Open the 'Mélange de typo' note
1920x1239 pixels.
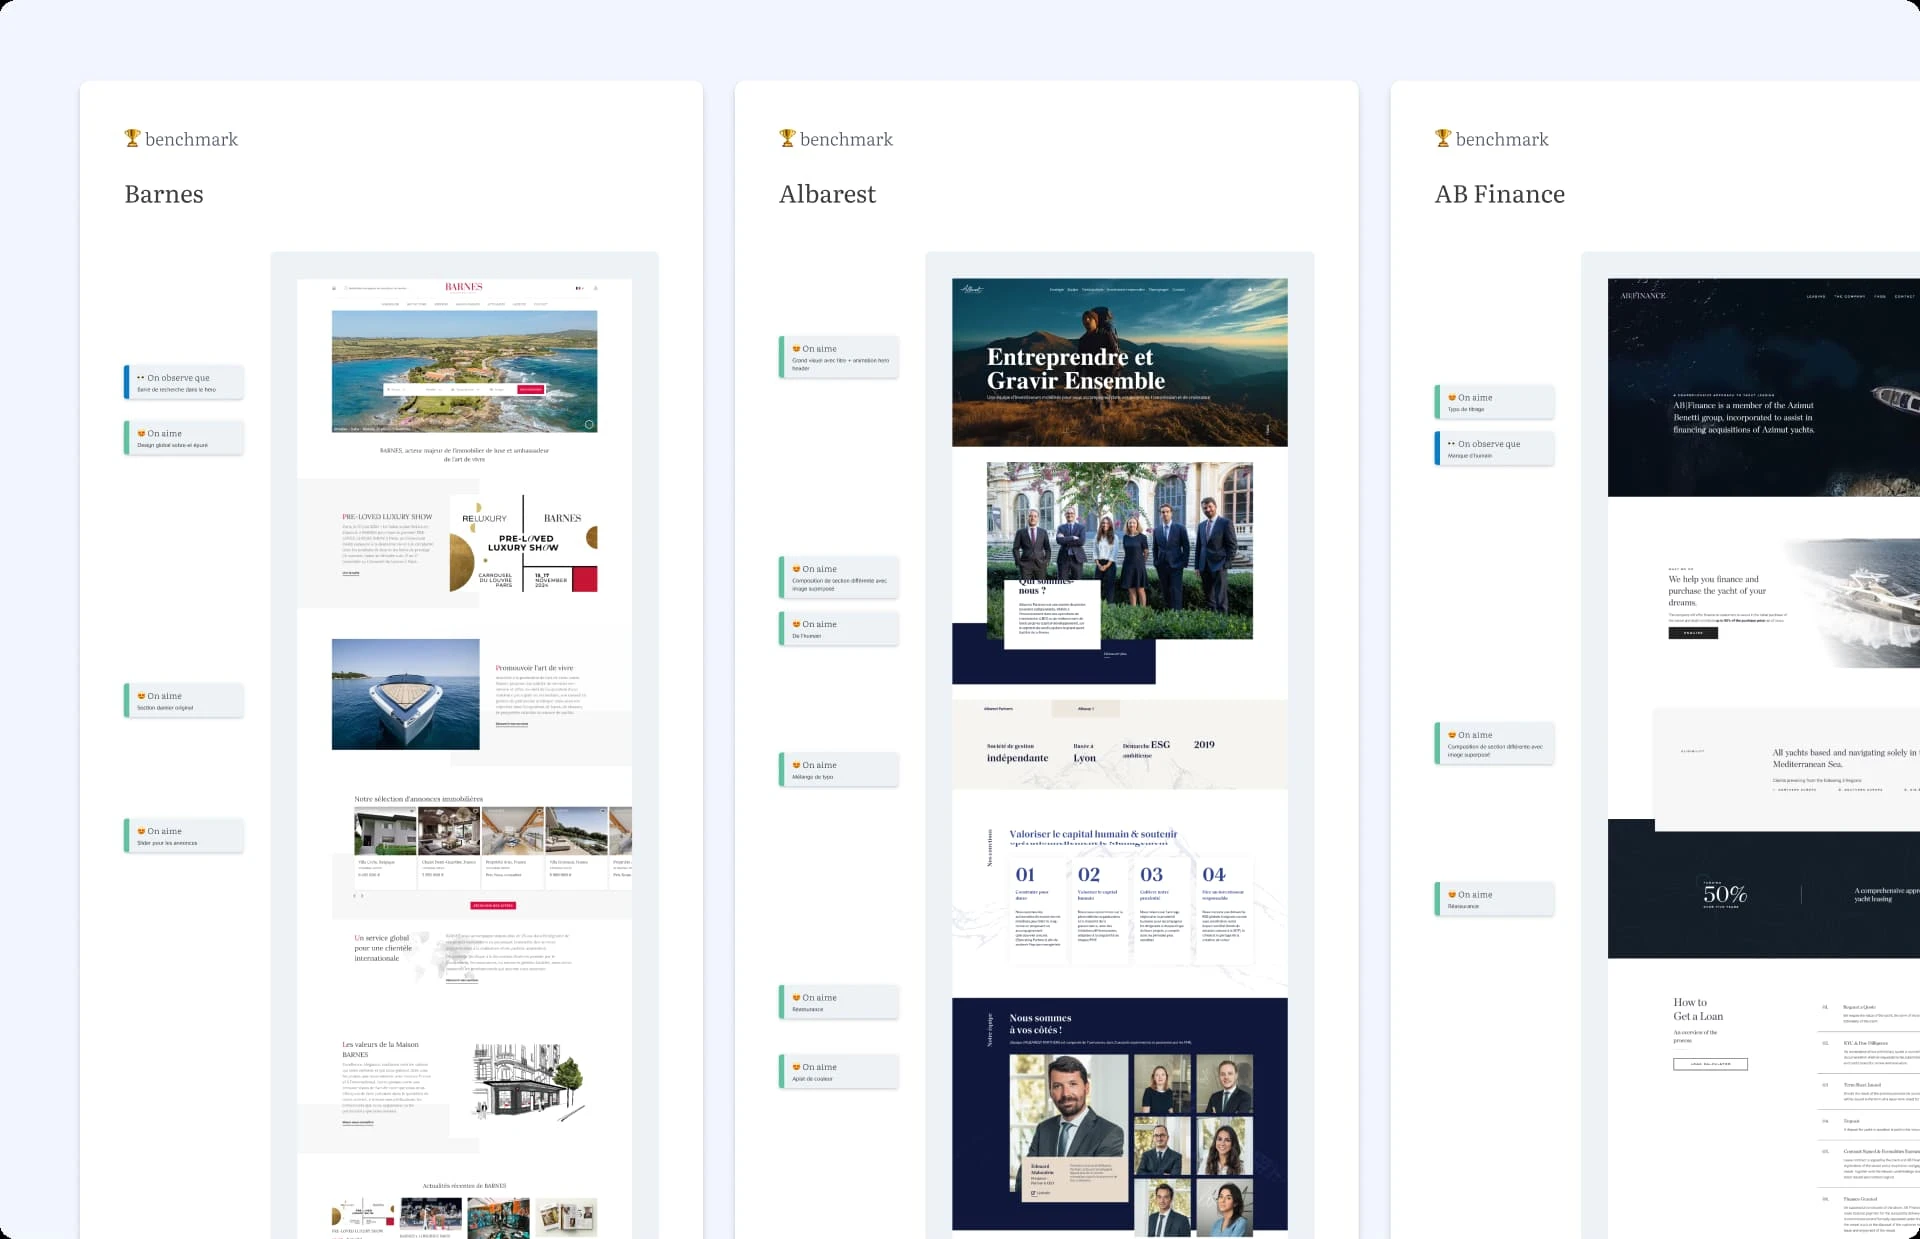839,770
